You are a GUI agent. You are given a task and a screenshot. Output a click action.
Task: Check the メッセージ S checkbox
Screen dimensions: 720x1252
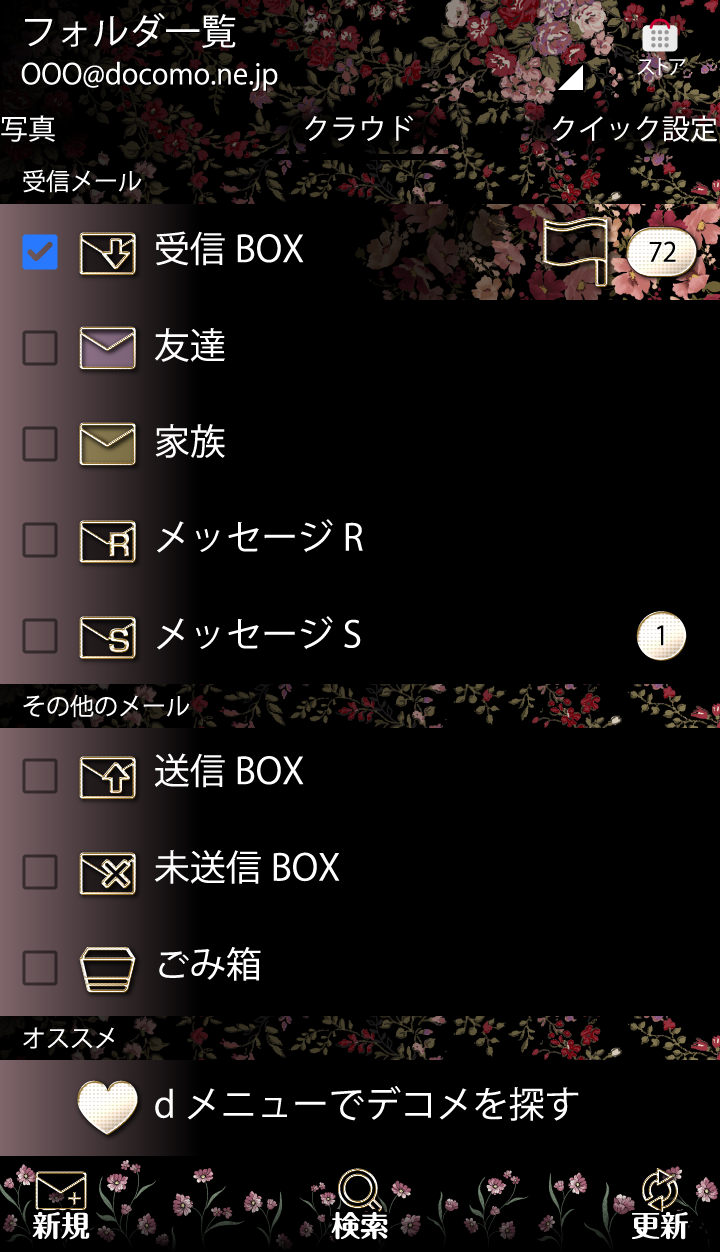(x=40, y=636)
